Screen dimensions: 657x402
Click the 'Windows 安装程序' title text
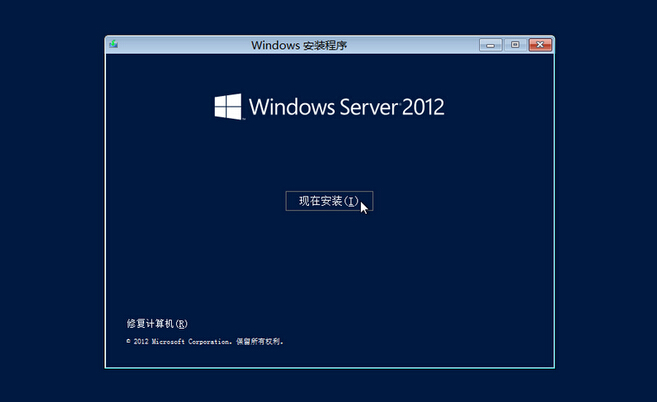point(299,45)
